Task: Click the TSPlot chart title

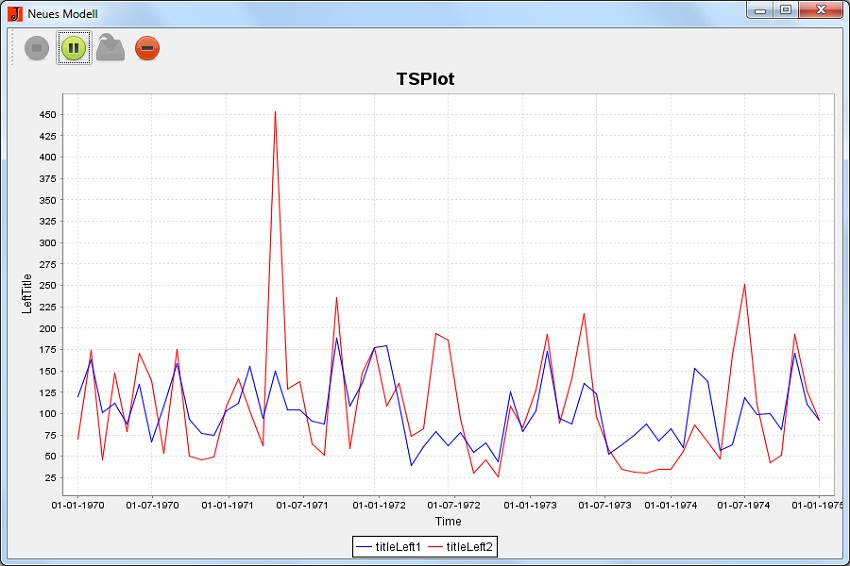Action: tap(425, 79)
